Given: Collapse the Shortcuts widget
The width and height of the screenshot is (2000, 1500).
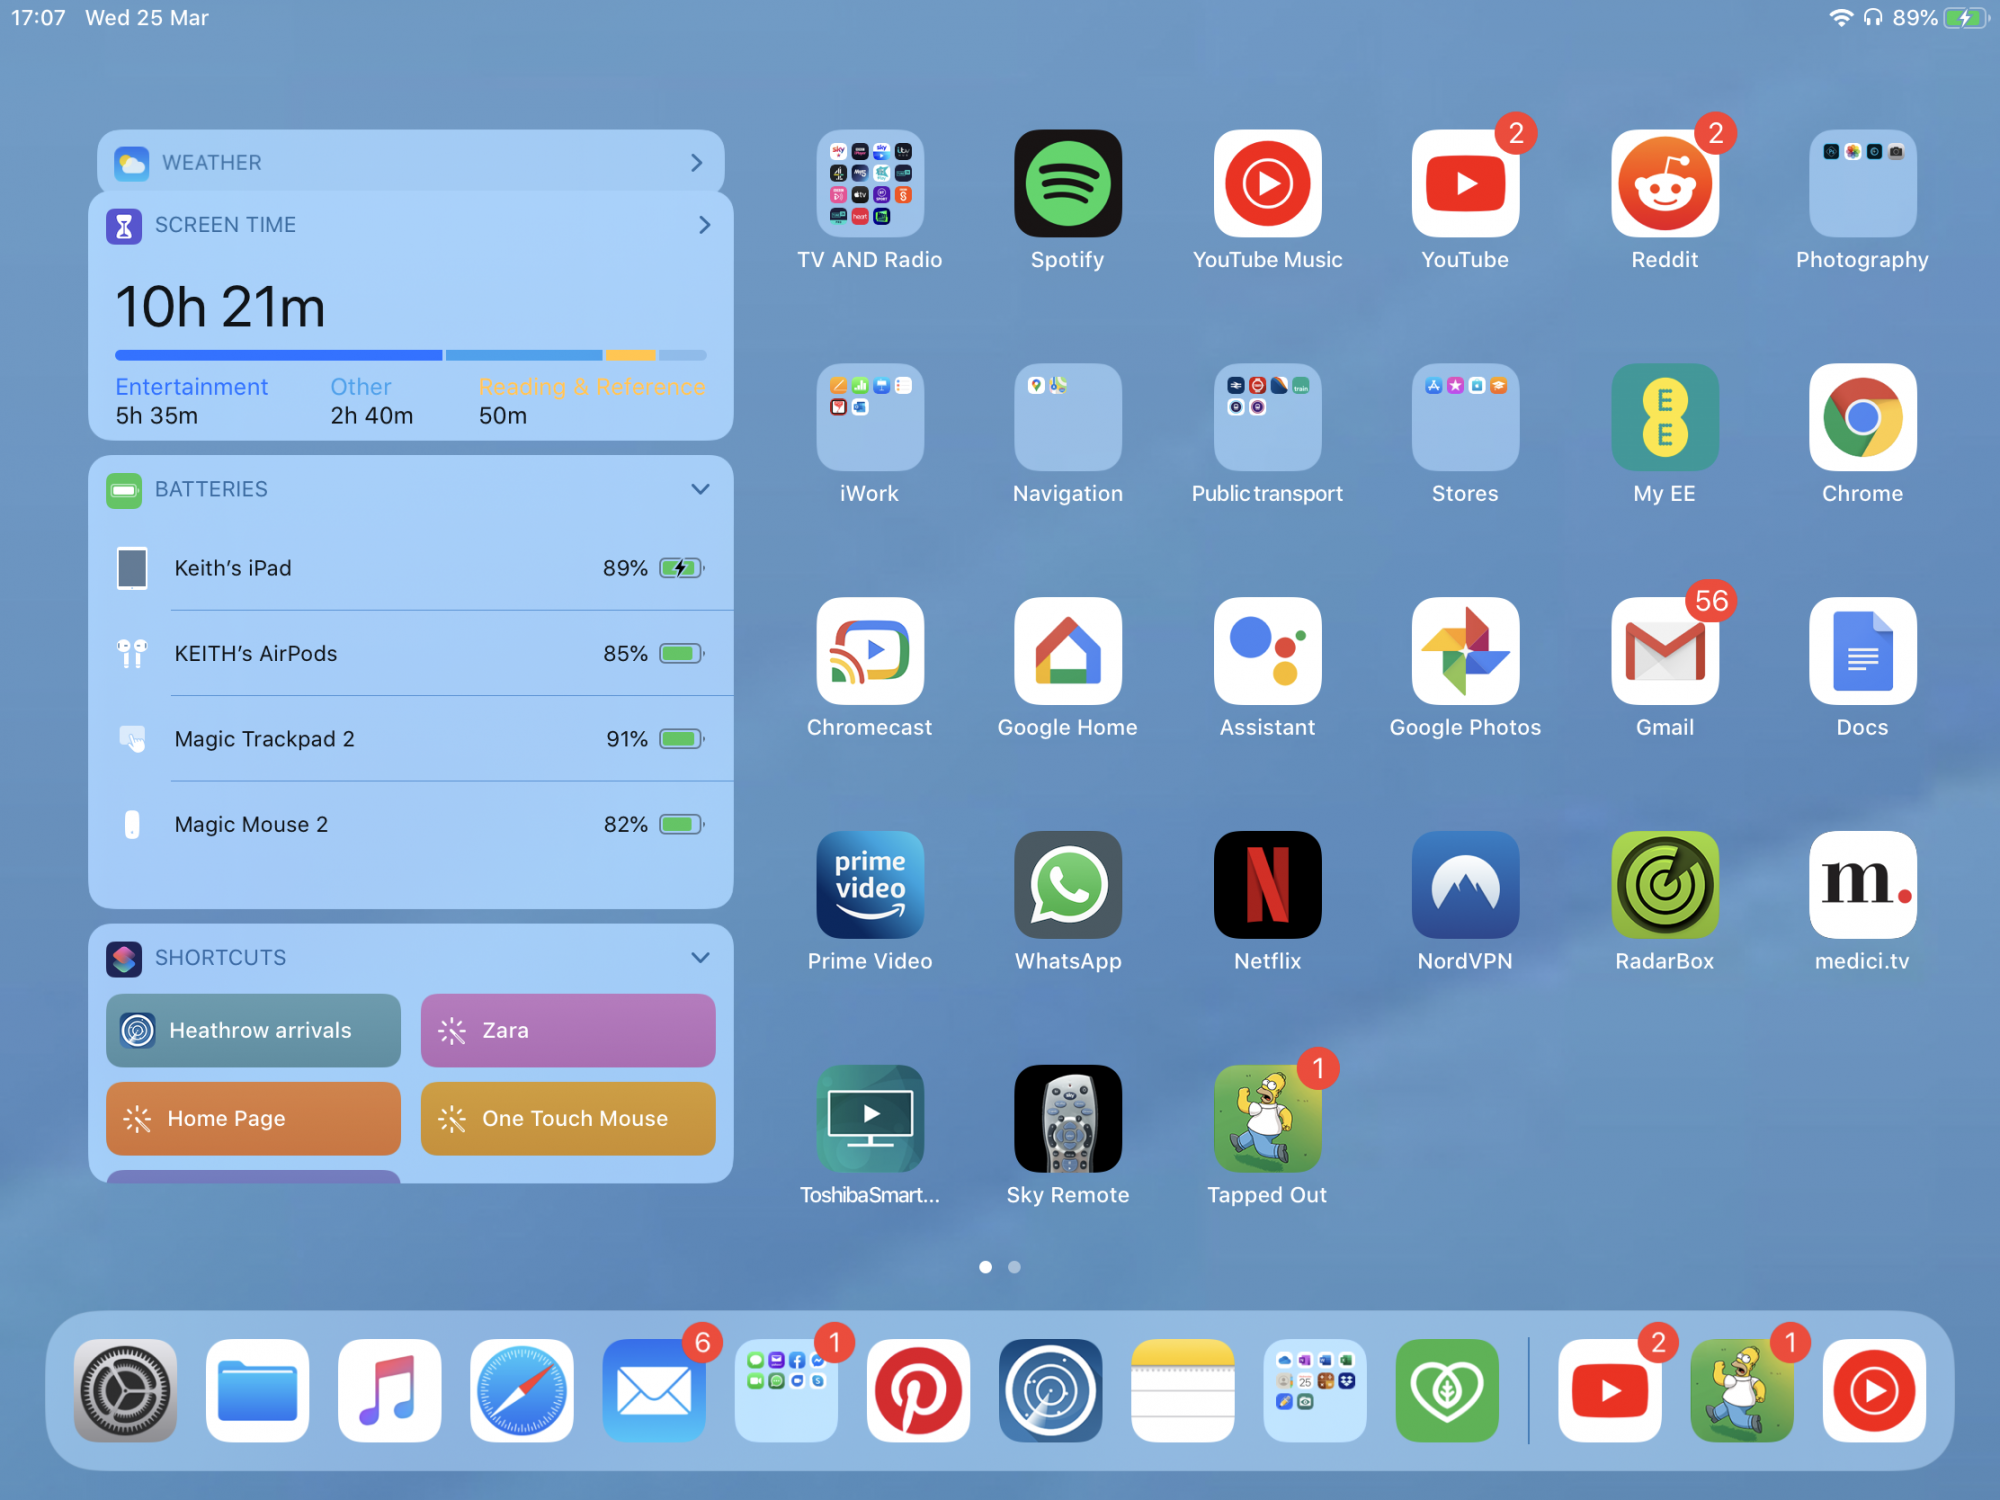Looking at the screenshot, I should pyautogui.click(x=700, y=957).
